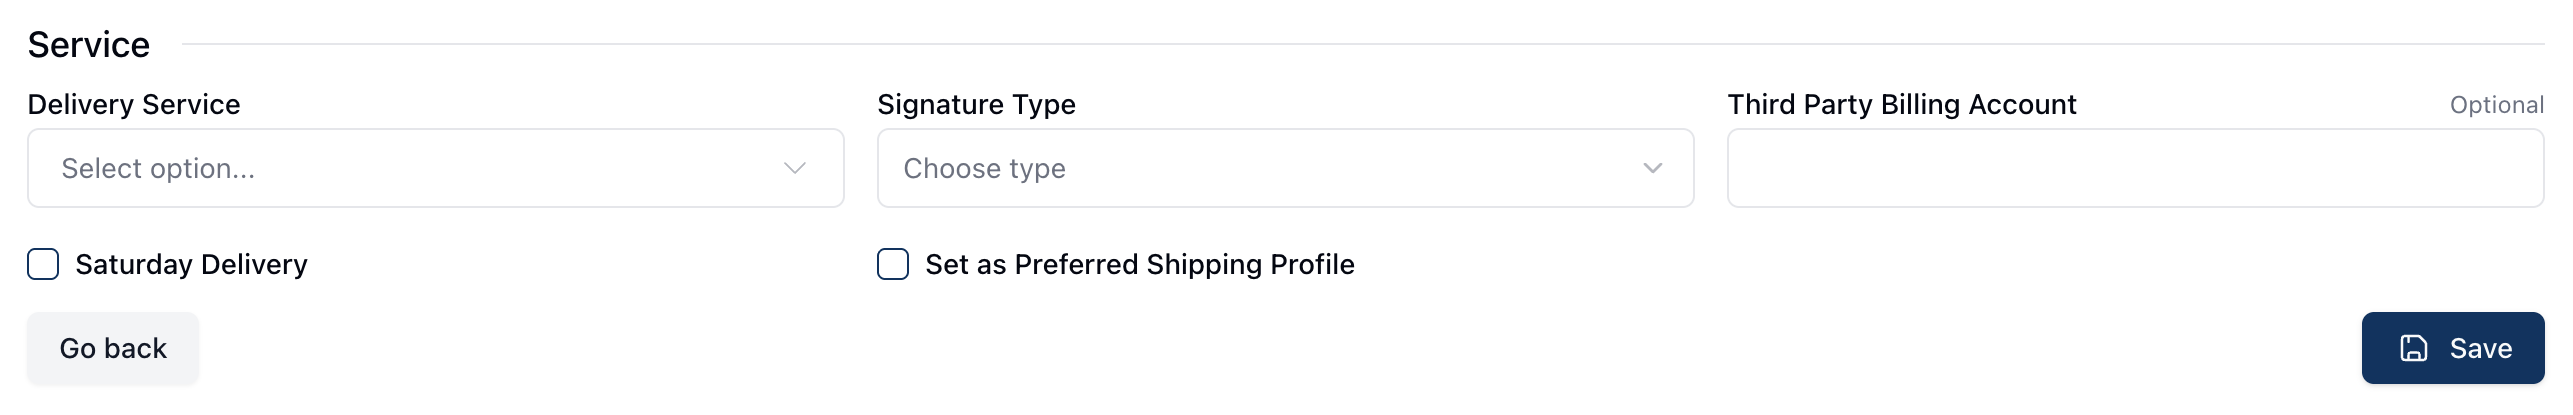Click the Signature Type field label
The width and height of the screenshot is (2573, 415).
tap(976, 104)
